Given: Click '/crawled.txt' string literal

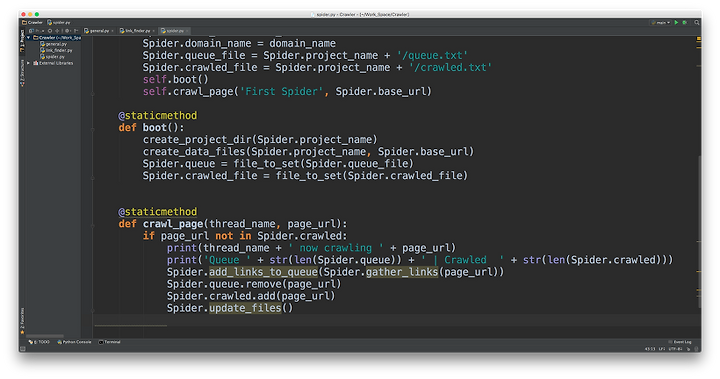Looking at the screenshot, I should (450, 68).
